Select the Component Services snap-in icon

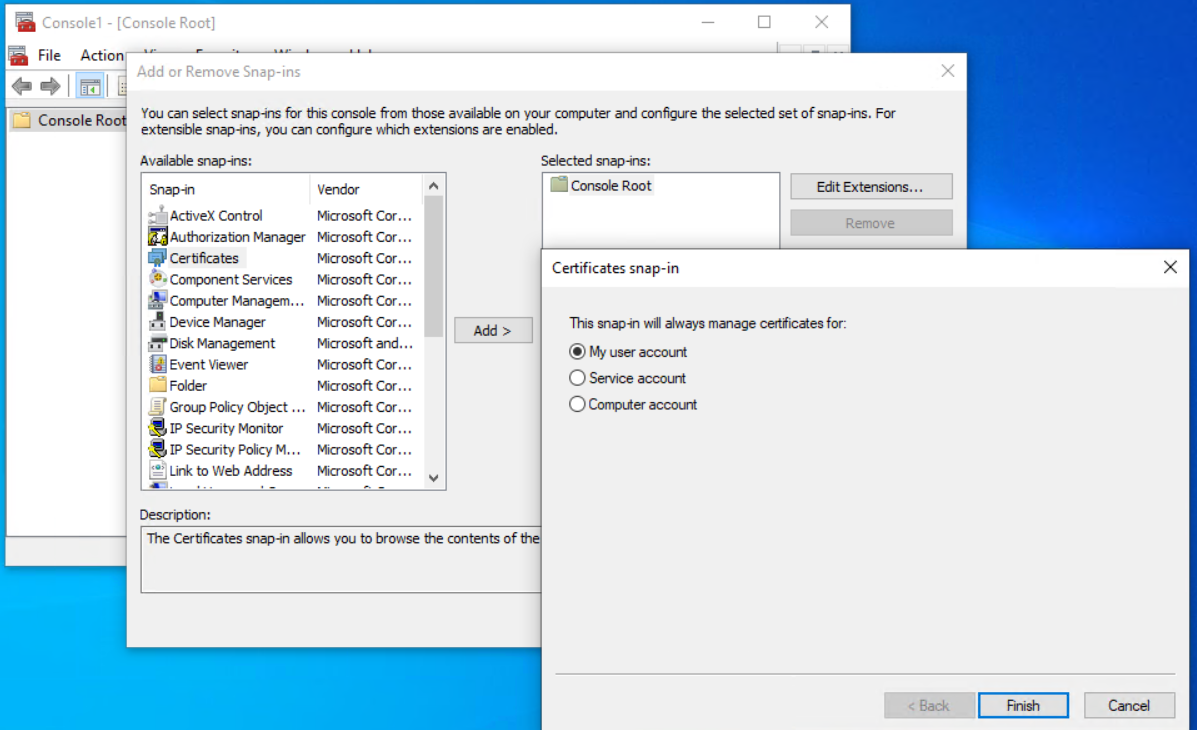coord(157,280)
